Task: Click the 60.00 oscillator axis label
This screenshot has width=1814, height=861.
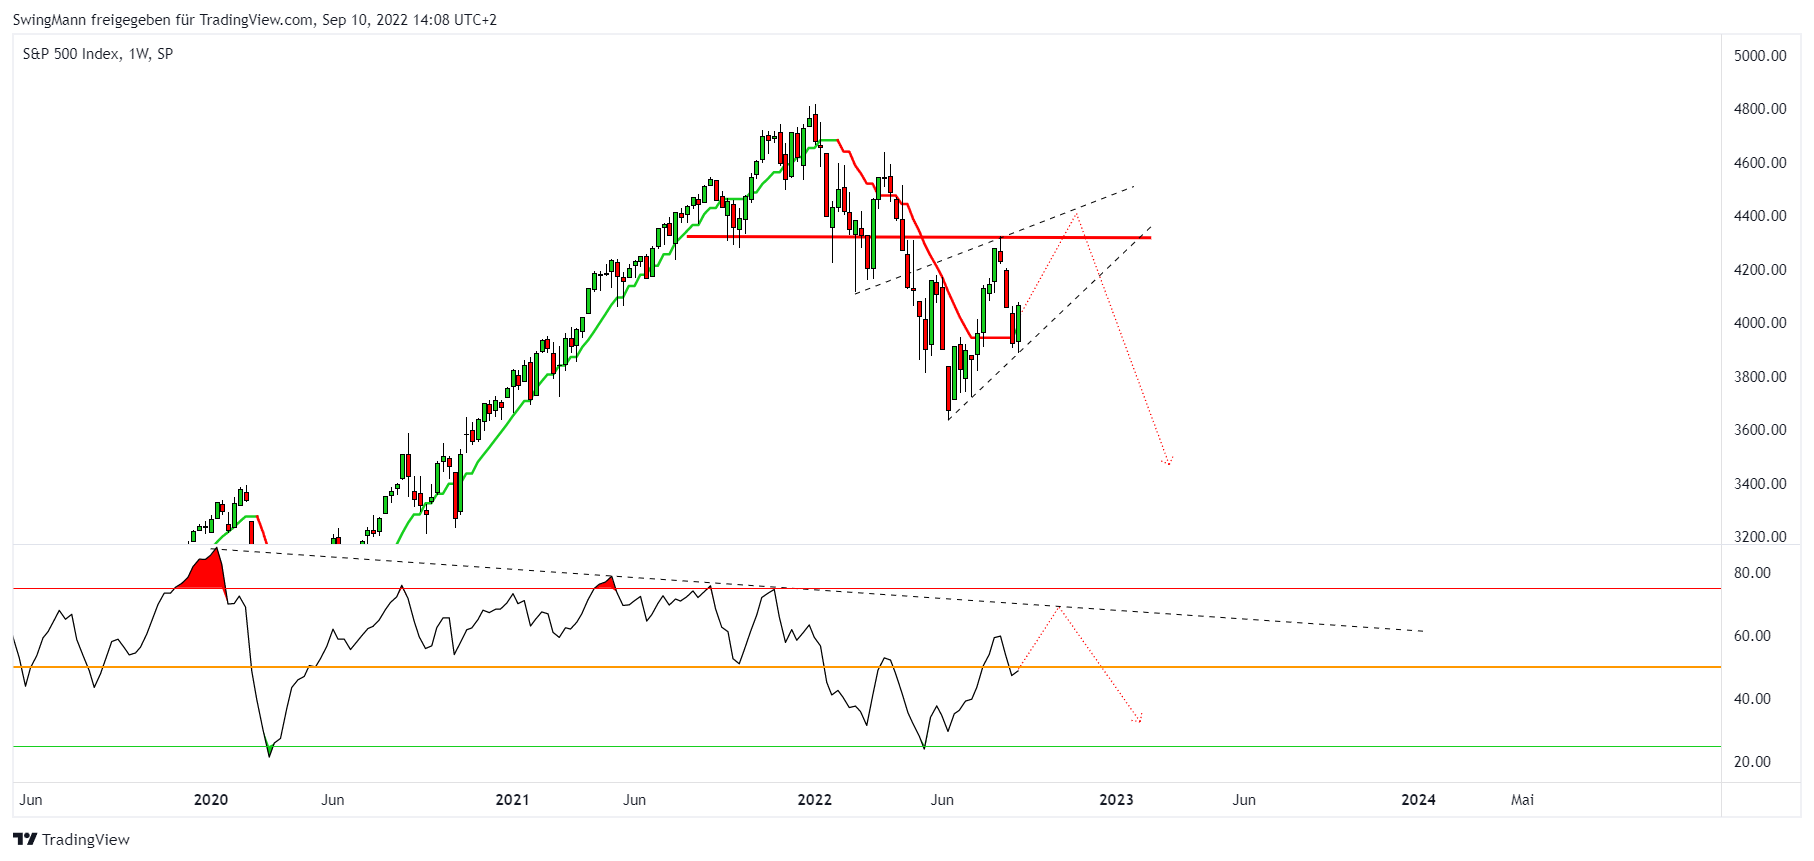Action: click(1752, 636)
